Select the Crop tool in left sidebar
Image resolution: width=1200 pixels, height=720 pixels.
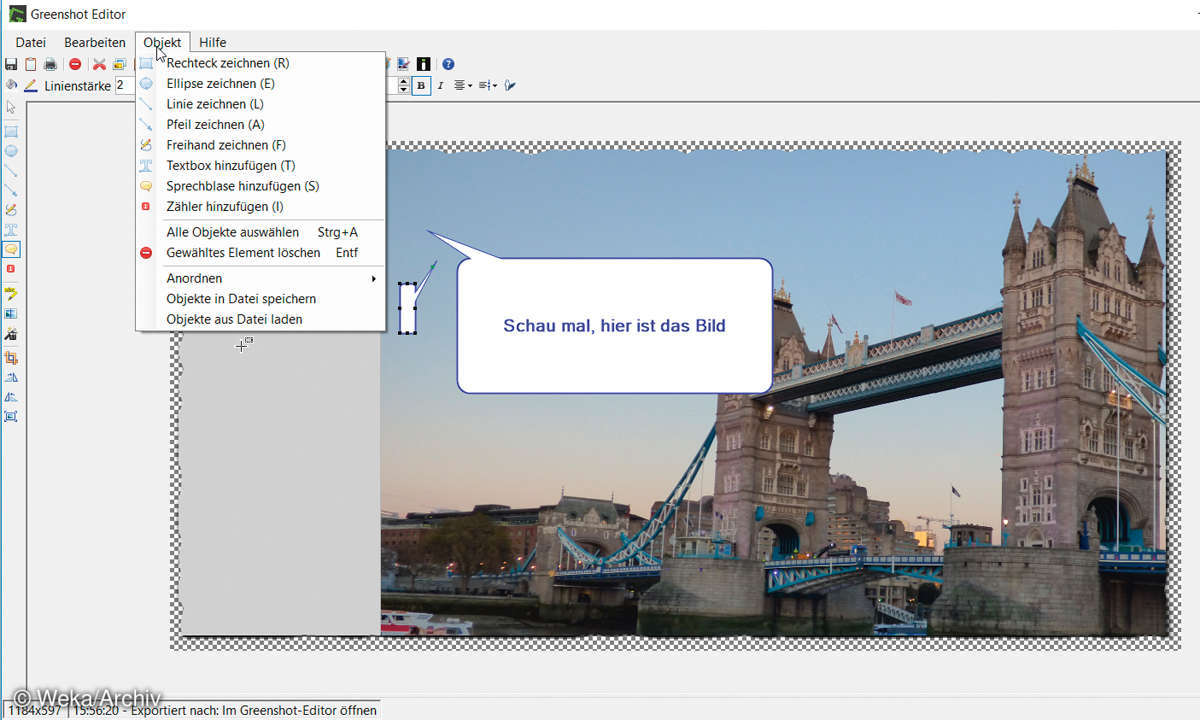click(x=11, y=357)
